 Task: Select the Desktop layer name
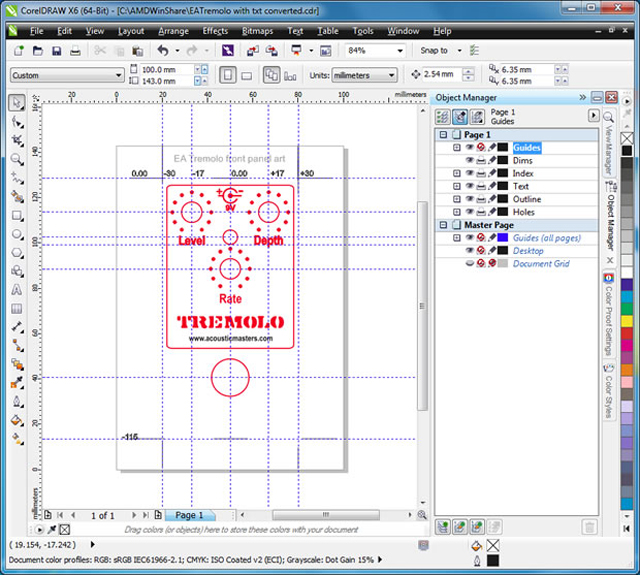(x=528, y=251)
